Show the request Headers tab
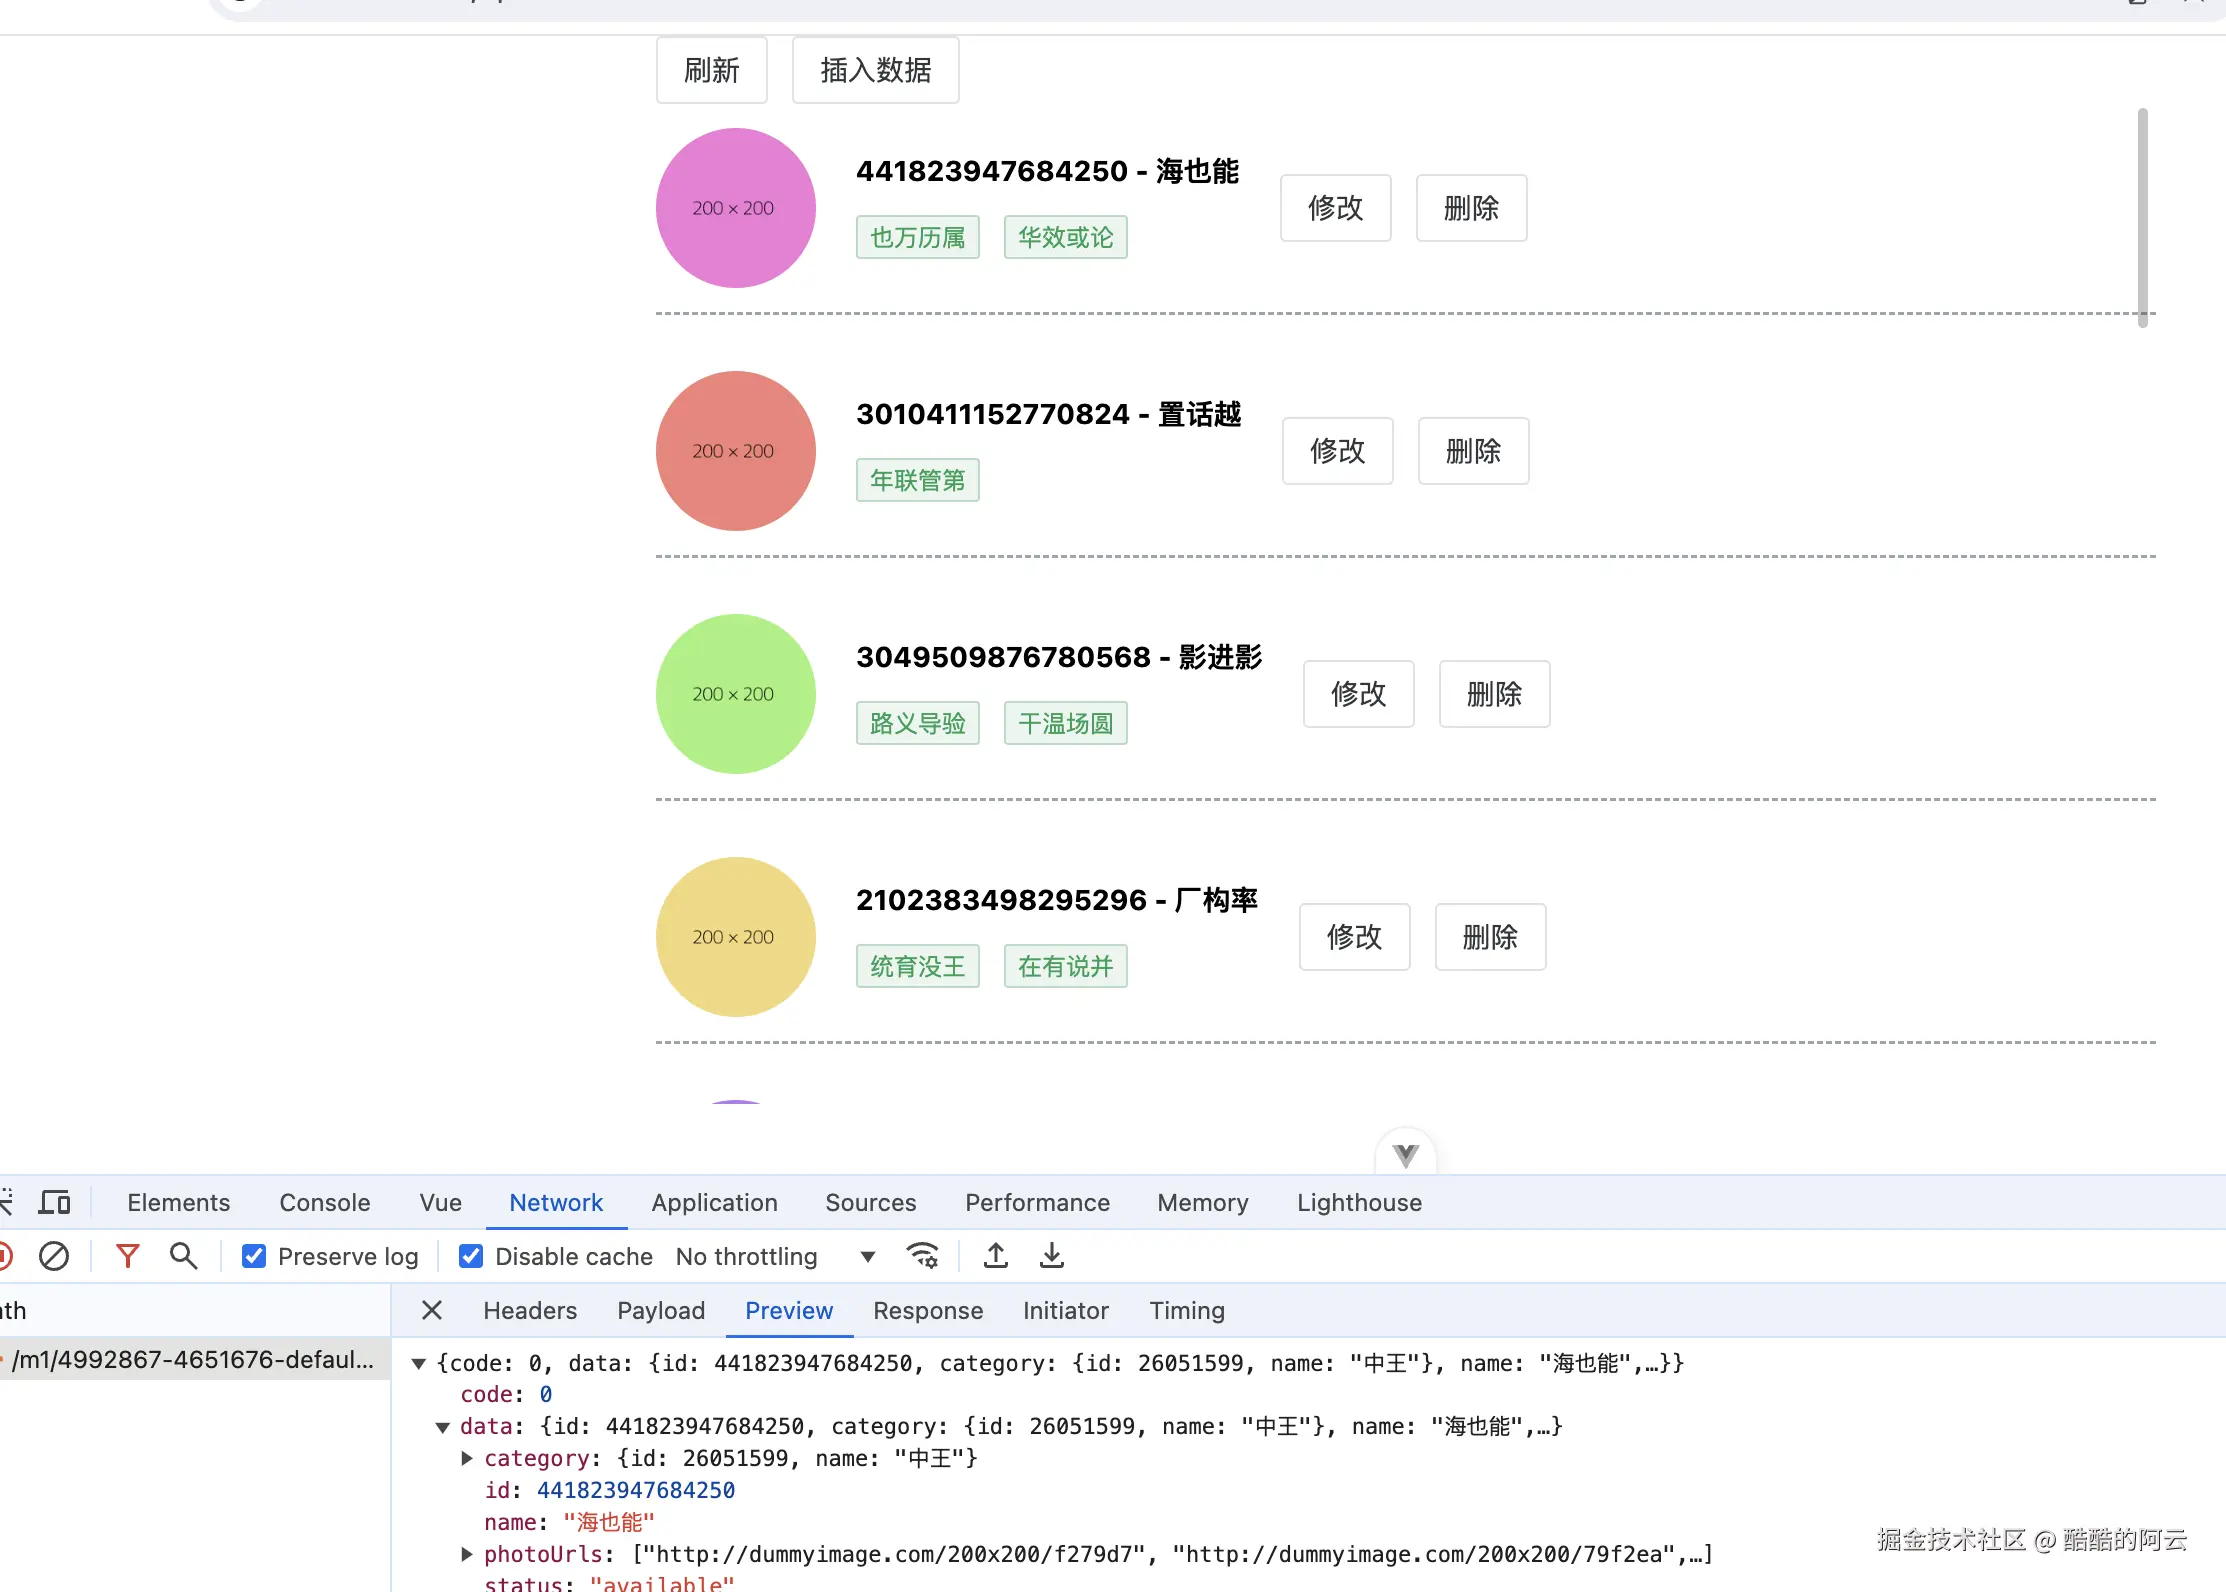The height and width of the screenshot is (1592, 2226). coord(530,1310)
